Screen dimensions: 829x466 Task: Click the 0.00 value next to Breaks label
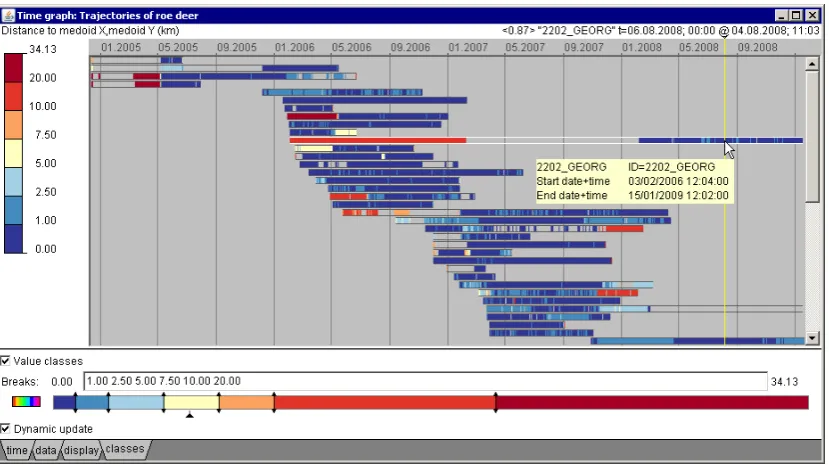coord(62,382)
